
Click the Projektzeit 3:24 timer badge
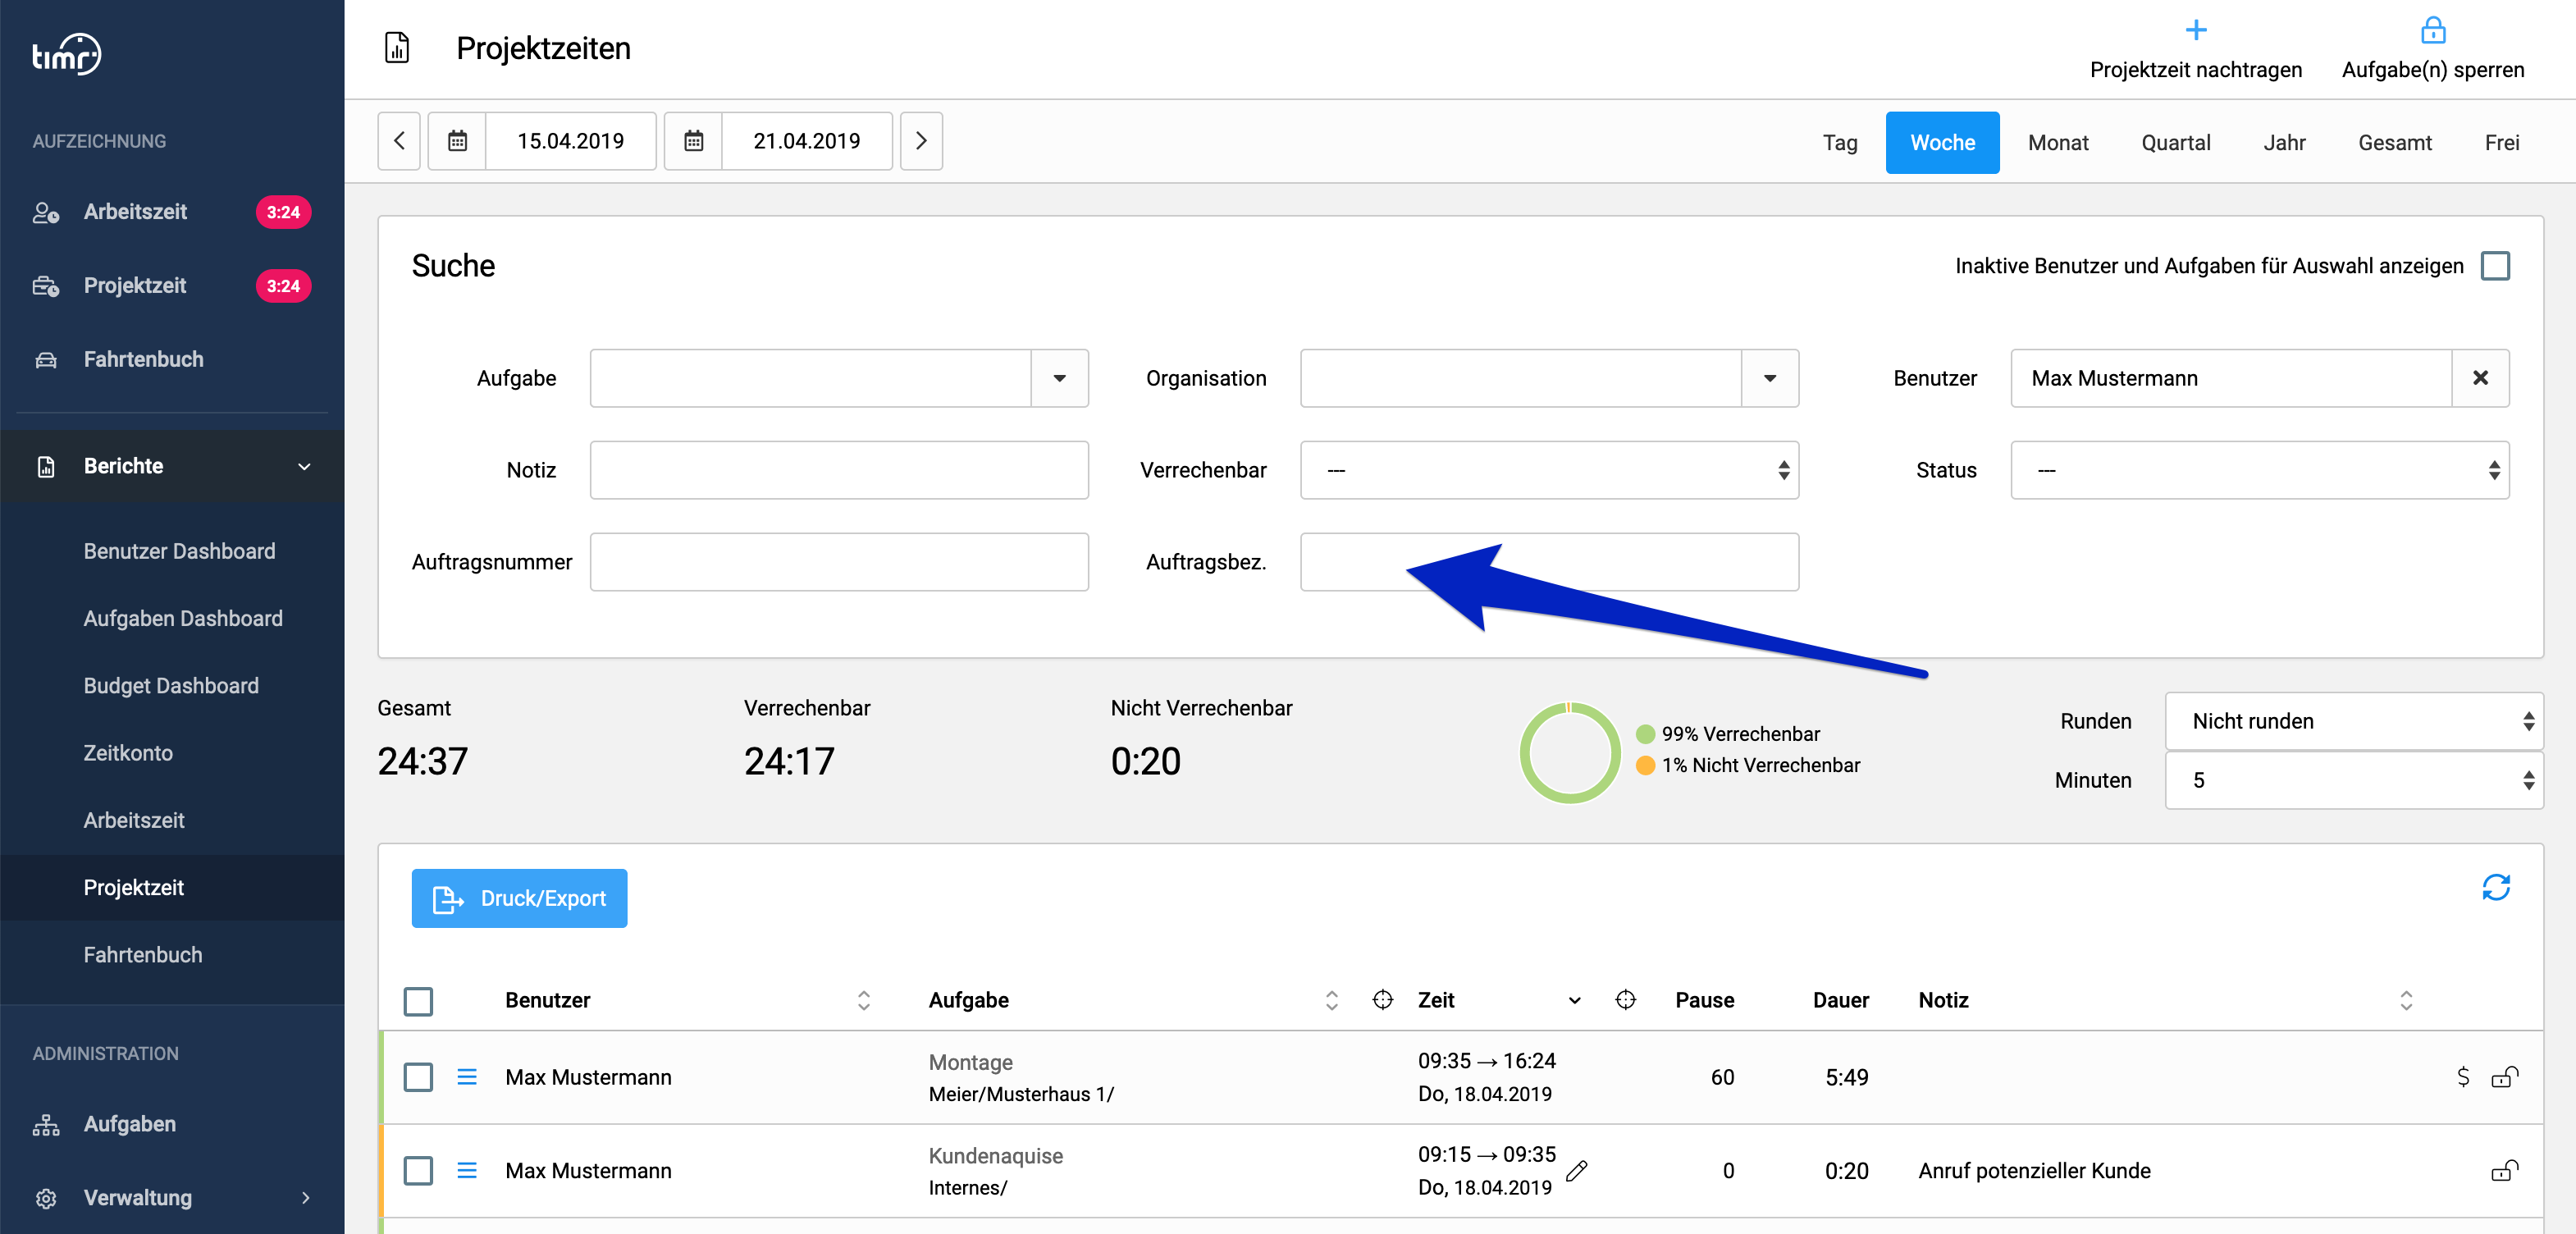click(x=283, y=286)
